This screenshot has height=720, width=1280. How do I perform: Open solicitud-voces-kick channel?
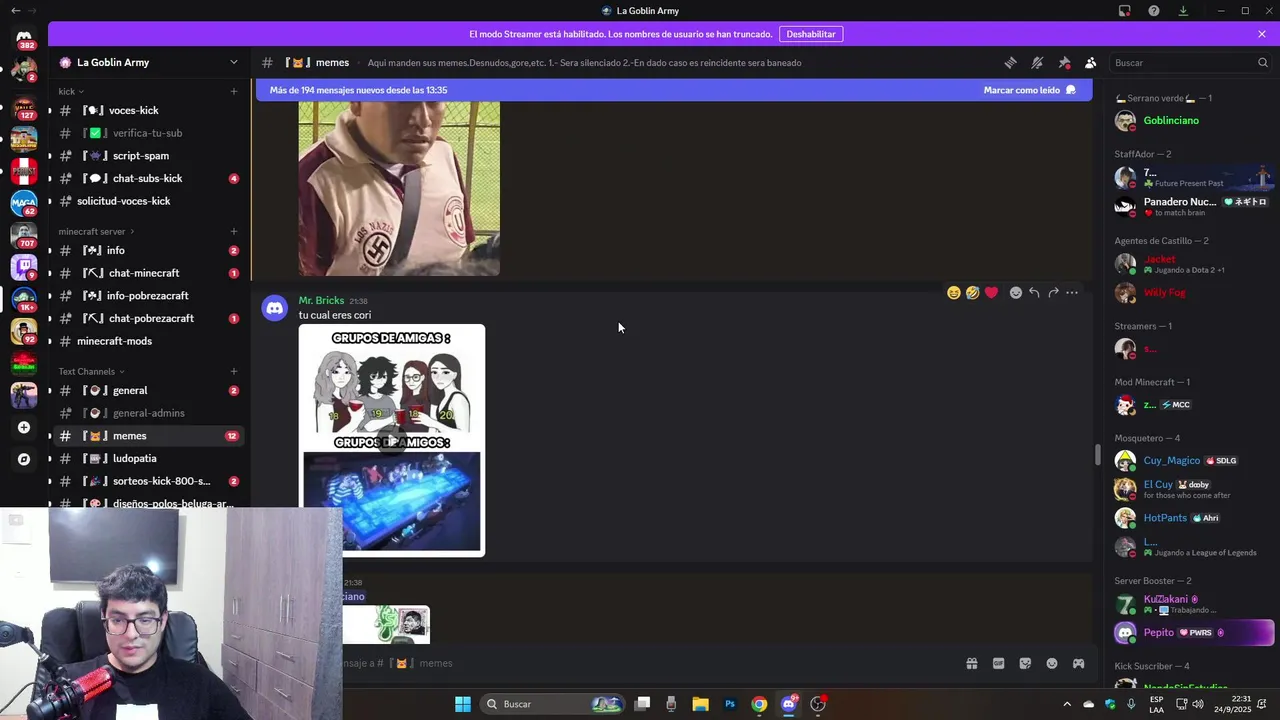tap(148, 201)
